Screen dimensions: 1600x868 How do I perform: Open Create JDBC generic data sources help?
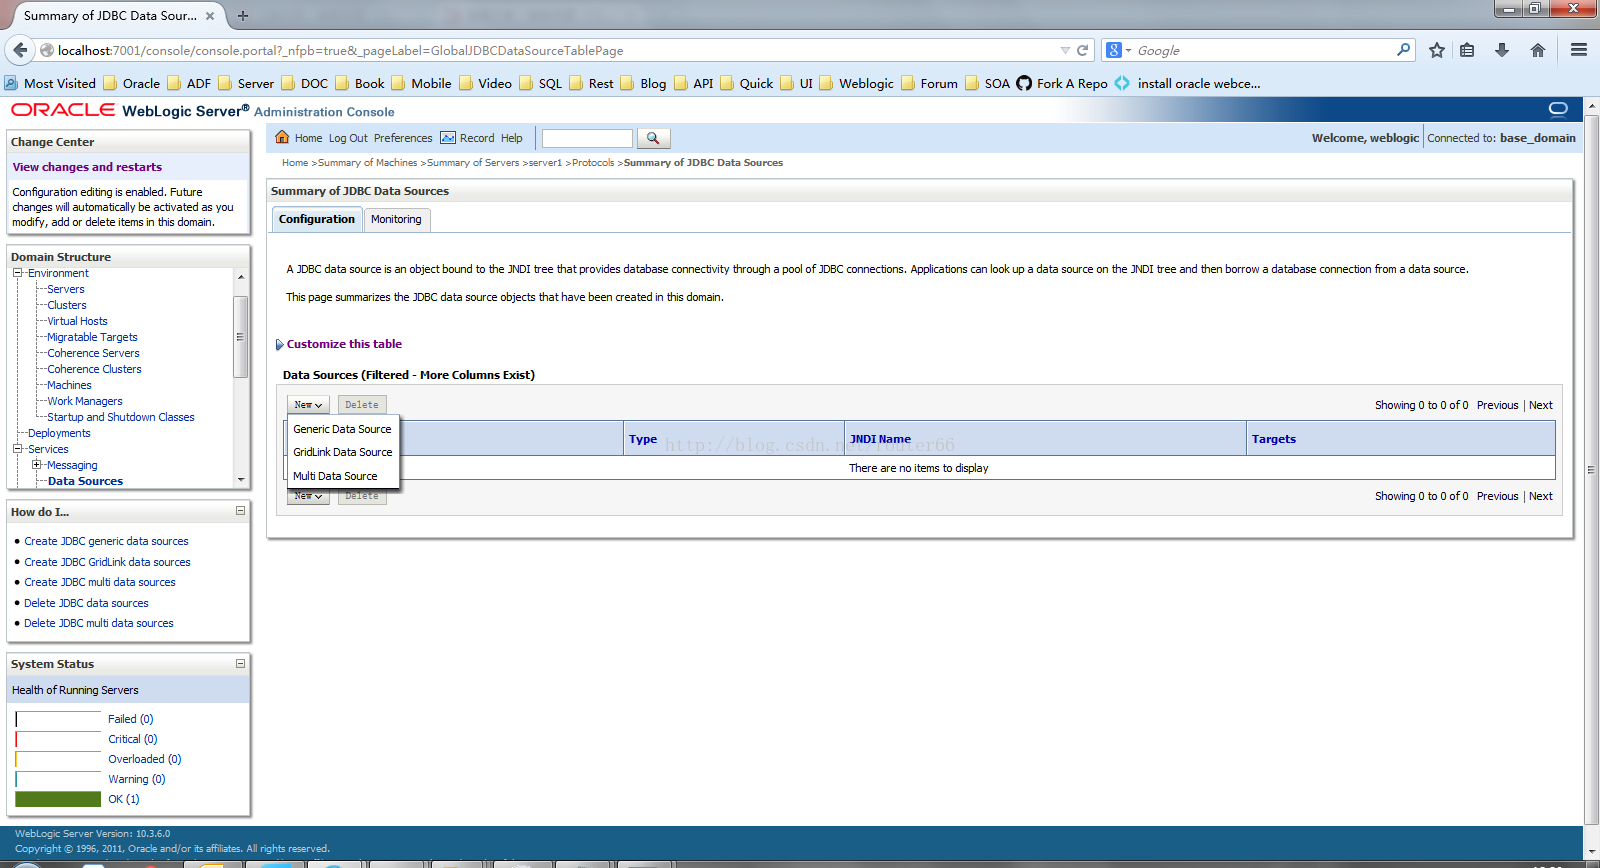106,541
